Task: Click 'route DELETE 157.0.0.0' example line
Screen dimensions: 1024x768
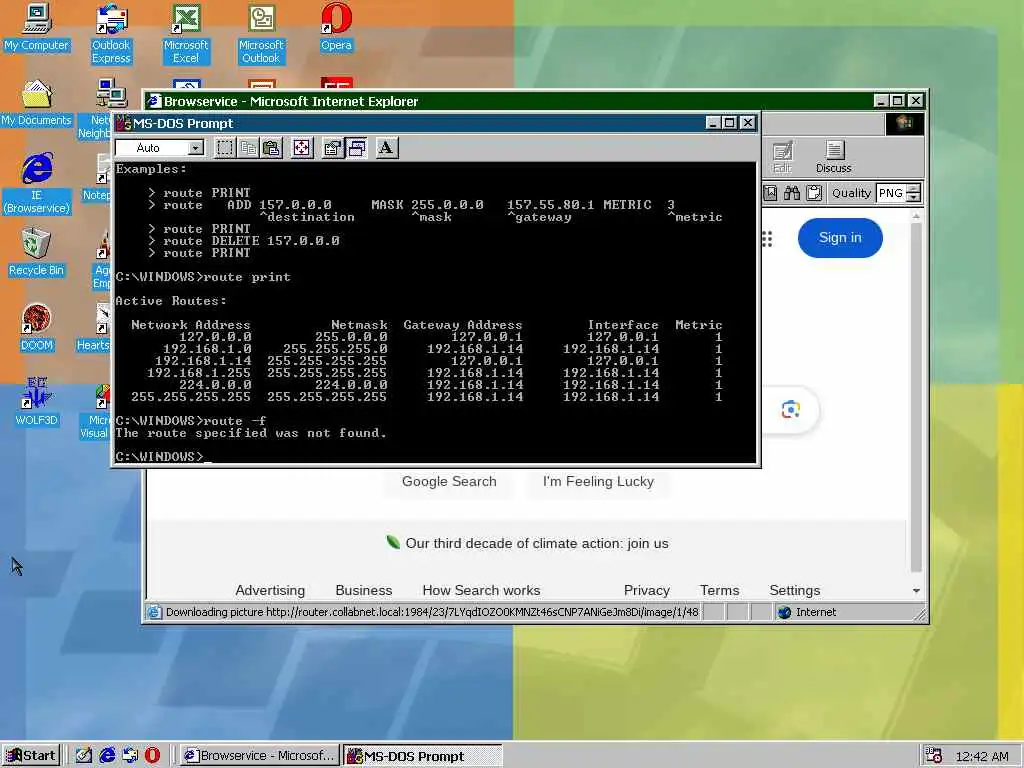Action: [251, 241]
